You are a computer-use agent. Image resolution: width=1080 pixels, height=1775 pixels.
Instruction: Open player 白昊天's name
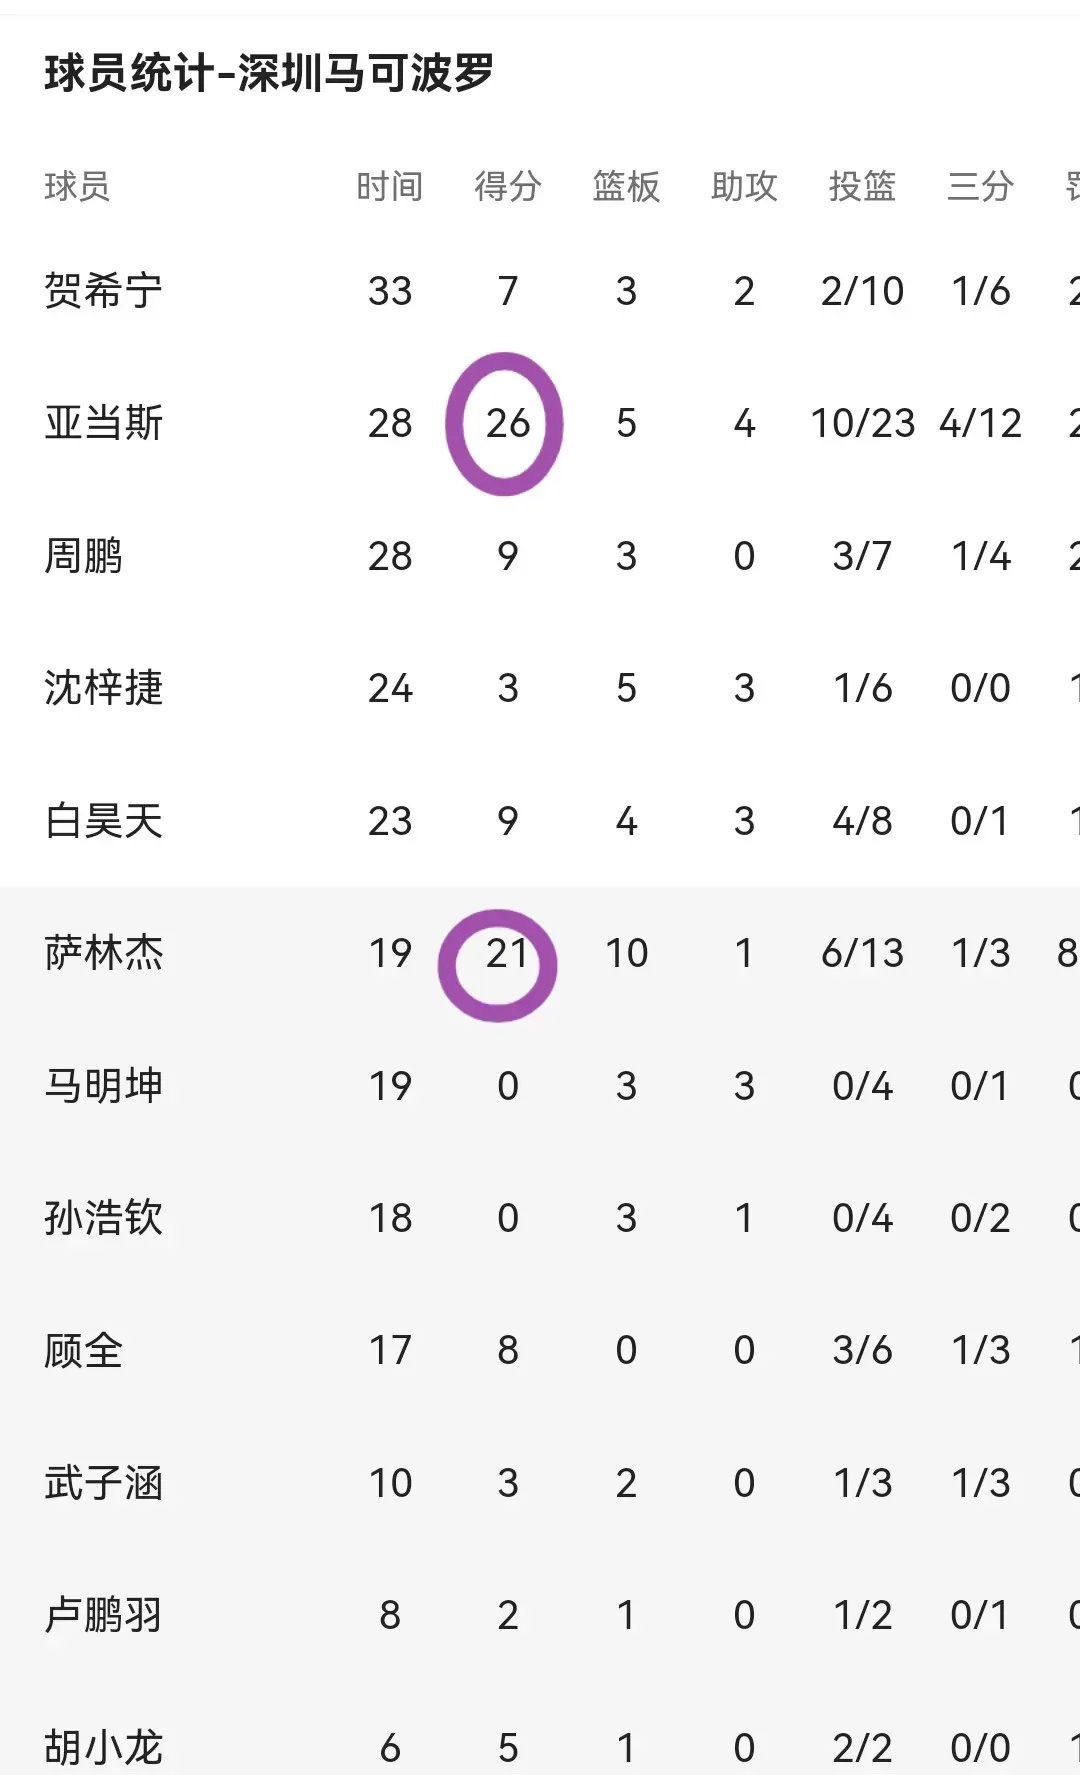coord(103,821)
